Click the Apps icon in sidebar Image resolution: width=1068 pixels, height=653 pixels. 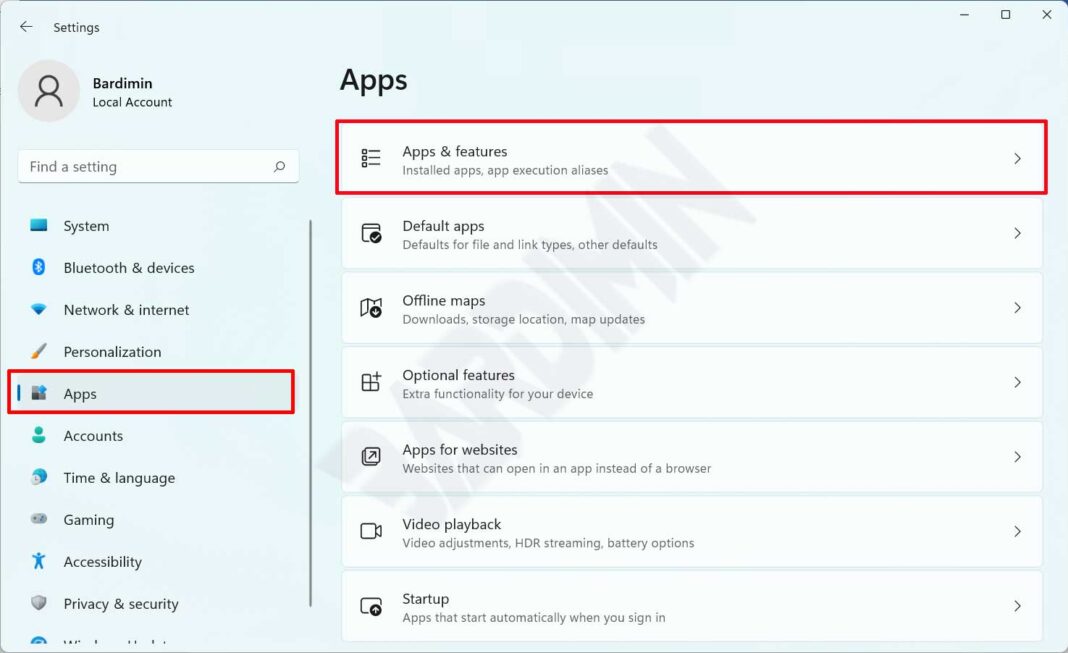(x=39, y=393)
